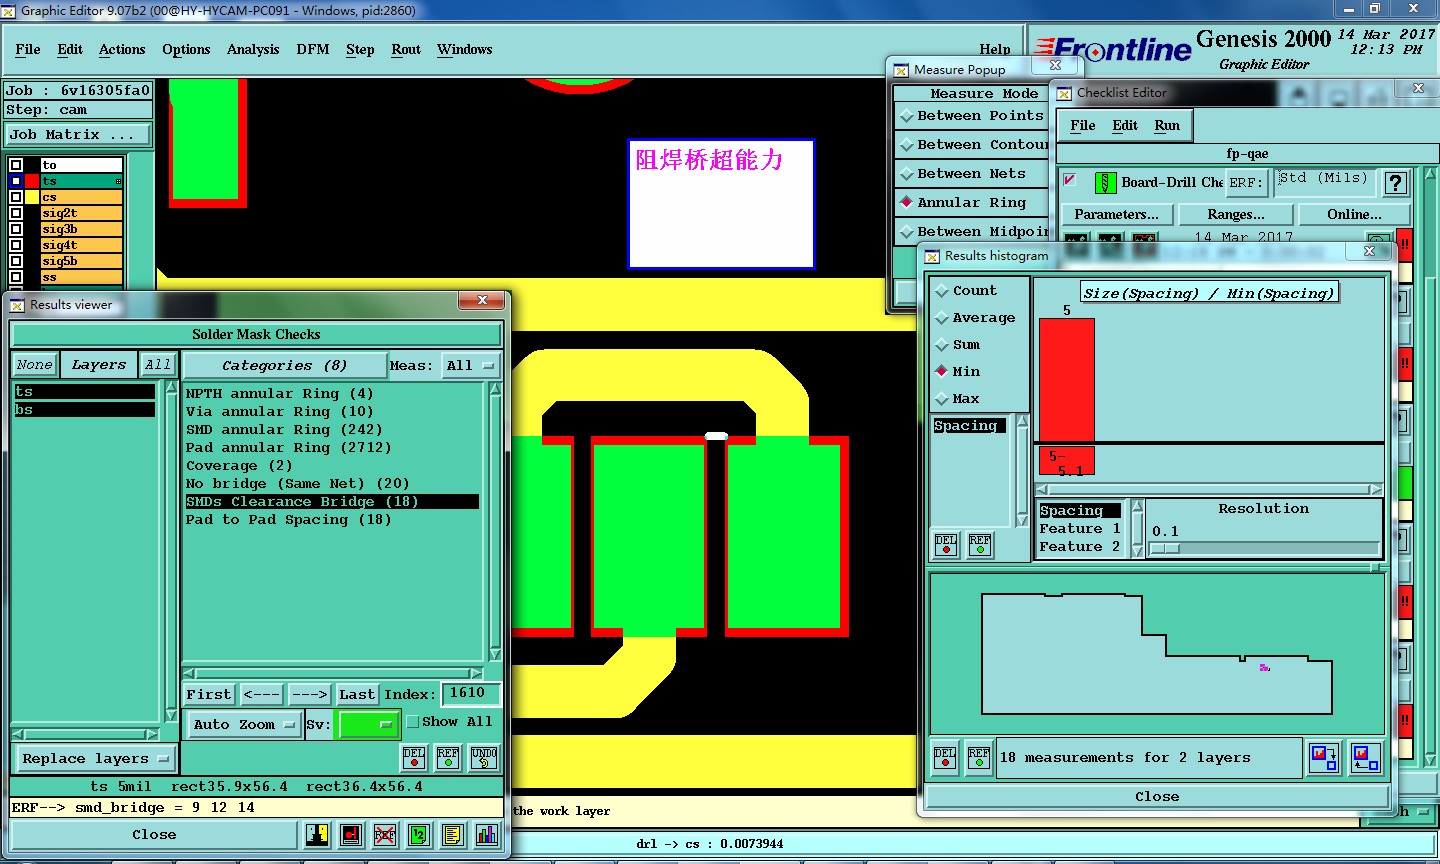Screen dimensions: 1440x864
Task: Toggle visibility box of layer 'to'
Action: tap(16, 165)
